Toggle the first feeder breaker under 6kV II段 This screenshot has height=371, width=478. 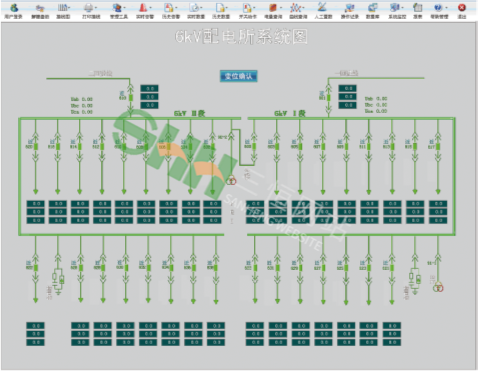point(36,146)
